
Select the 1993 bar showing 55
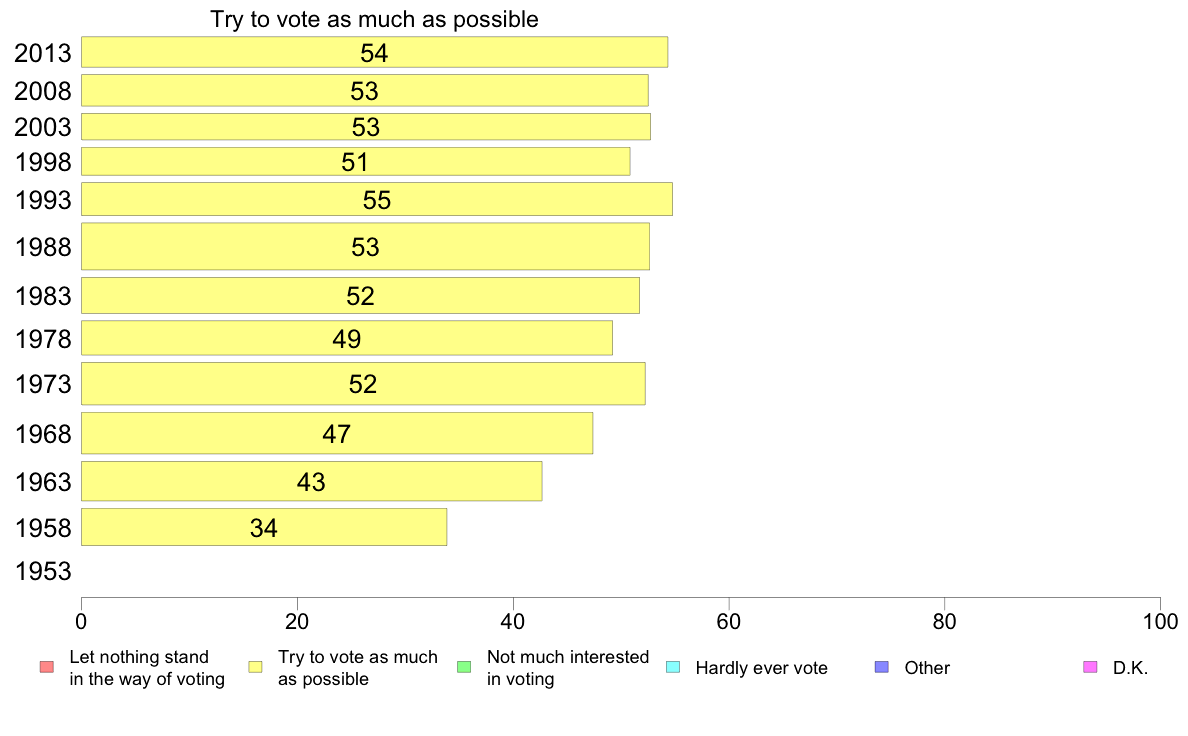pyautogui.click(x=377, y=199)
